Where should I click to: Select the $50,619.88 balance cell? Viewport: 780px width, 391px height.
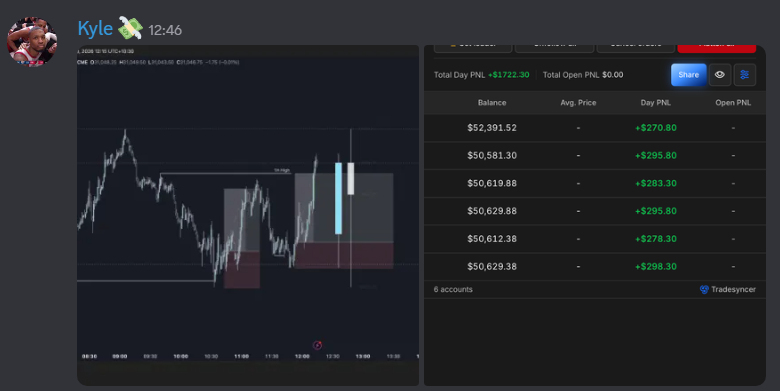pyautogui.click(x=492, y=184)
